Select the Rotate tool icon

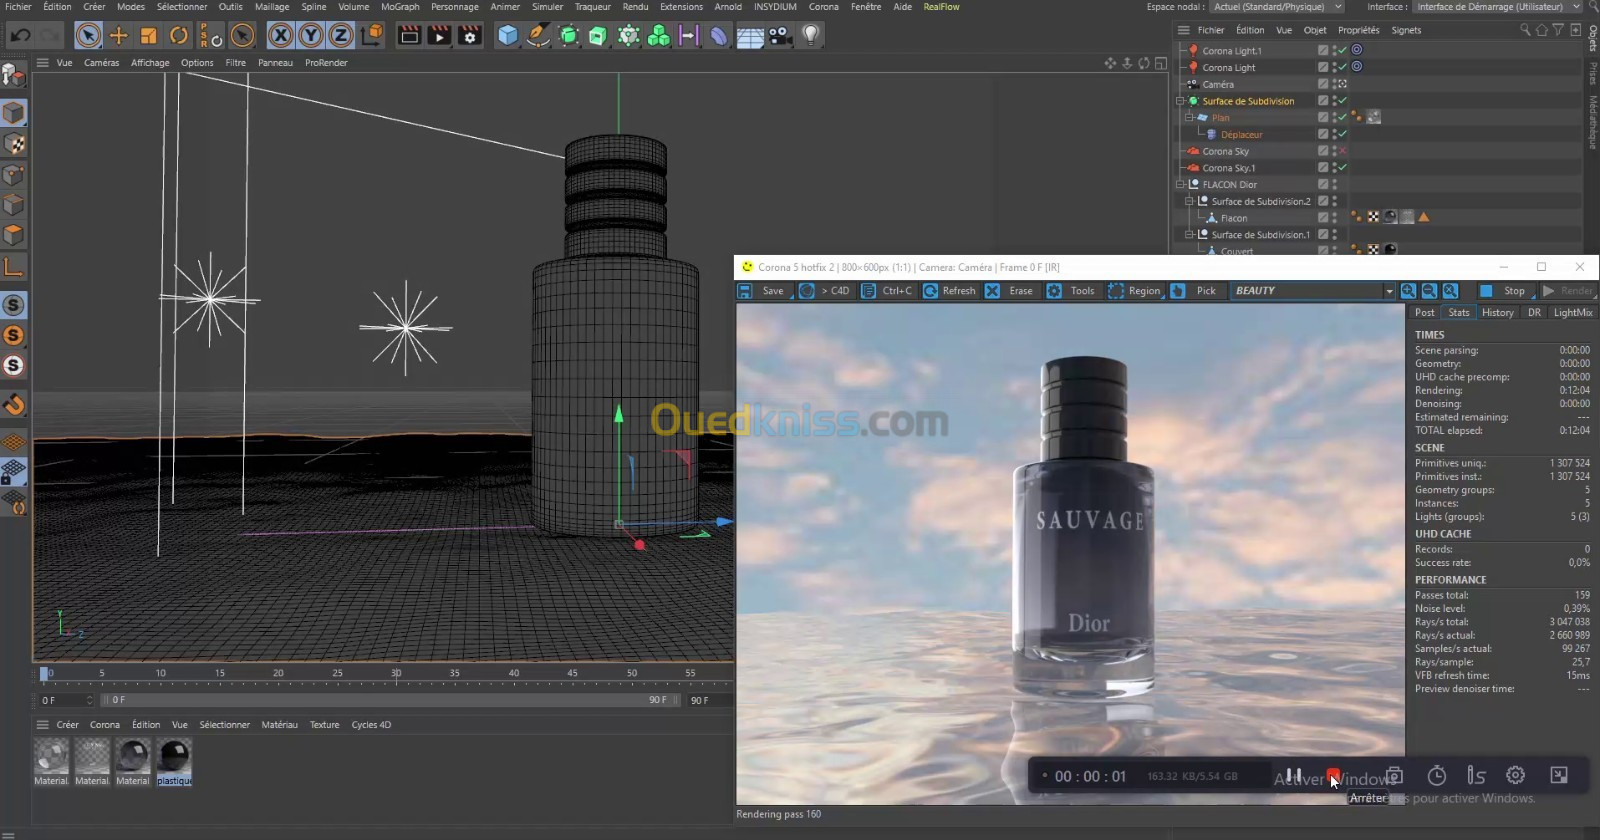click(178, 36)
